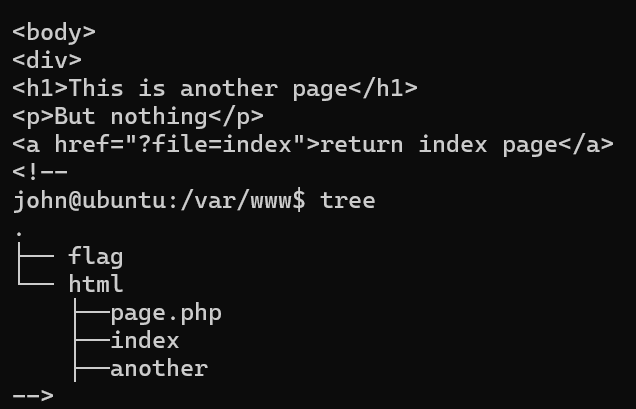Click the flag entry in the tree output

pos(96,256)
